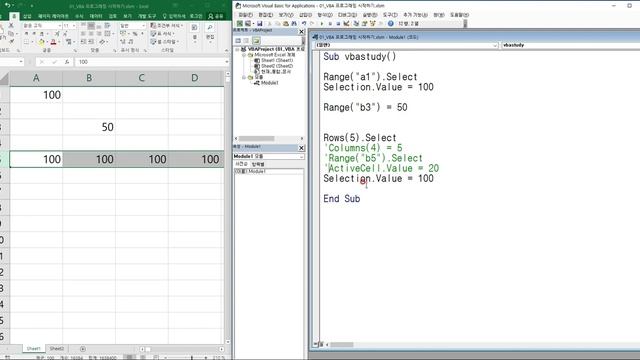Open number format dropdown showing 일반
The height and width of the screenshot is (360, 640).
143,26
